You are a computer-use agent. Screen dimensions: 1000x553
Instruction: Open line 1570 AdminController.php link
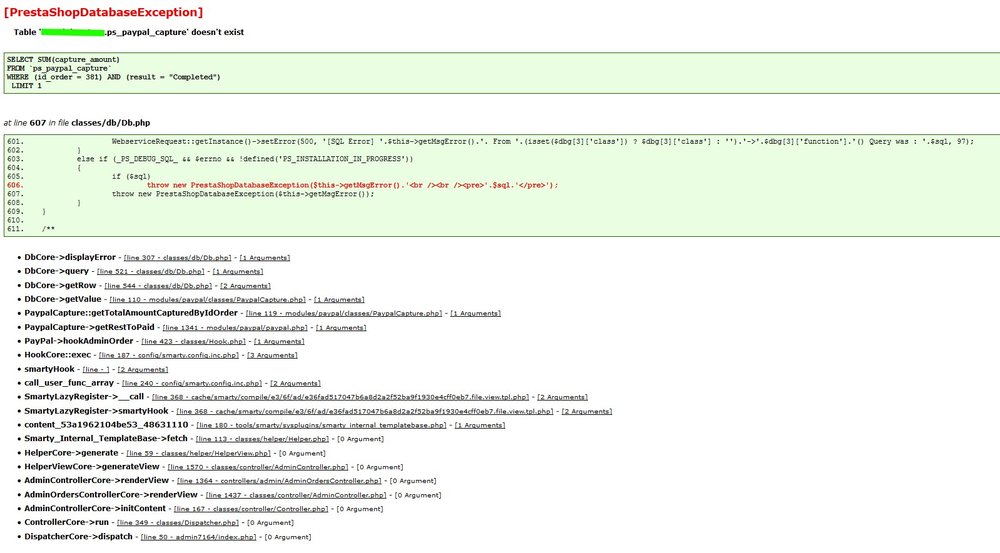pyautogui.click(x=258, y=468)
